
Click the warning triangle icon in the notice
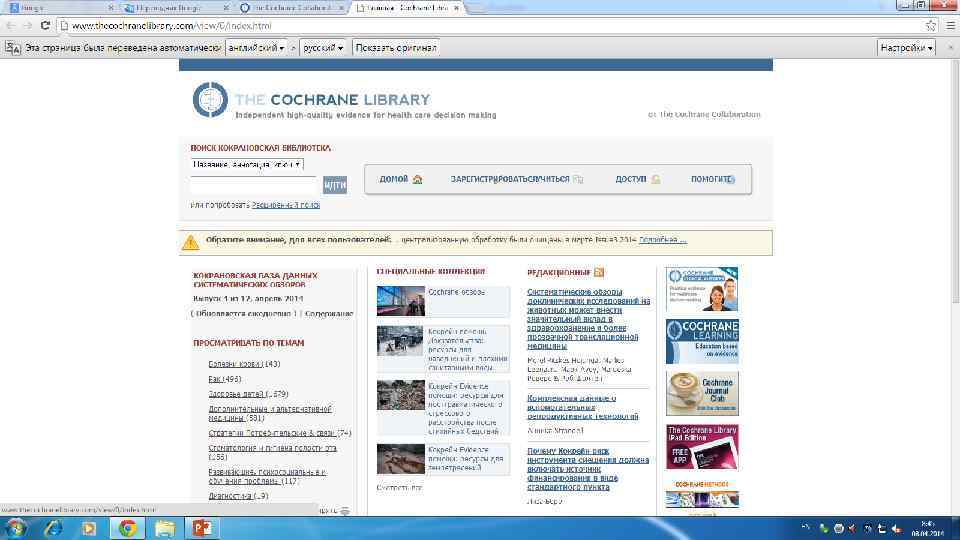point(190,242)
